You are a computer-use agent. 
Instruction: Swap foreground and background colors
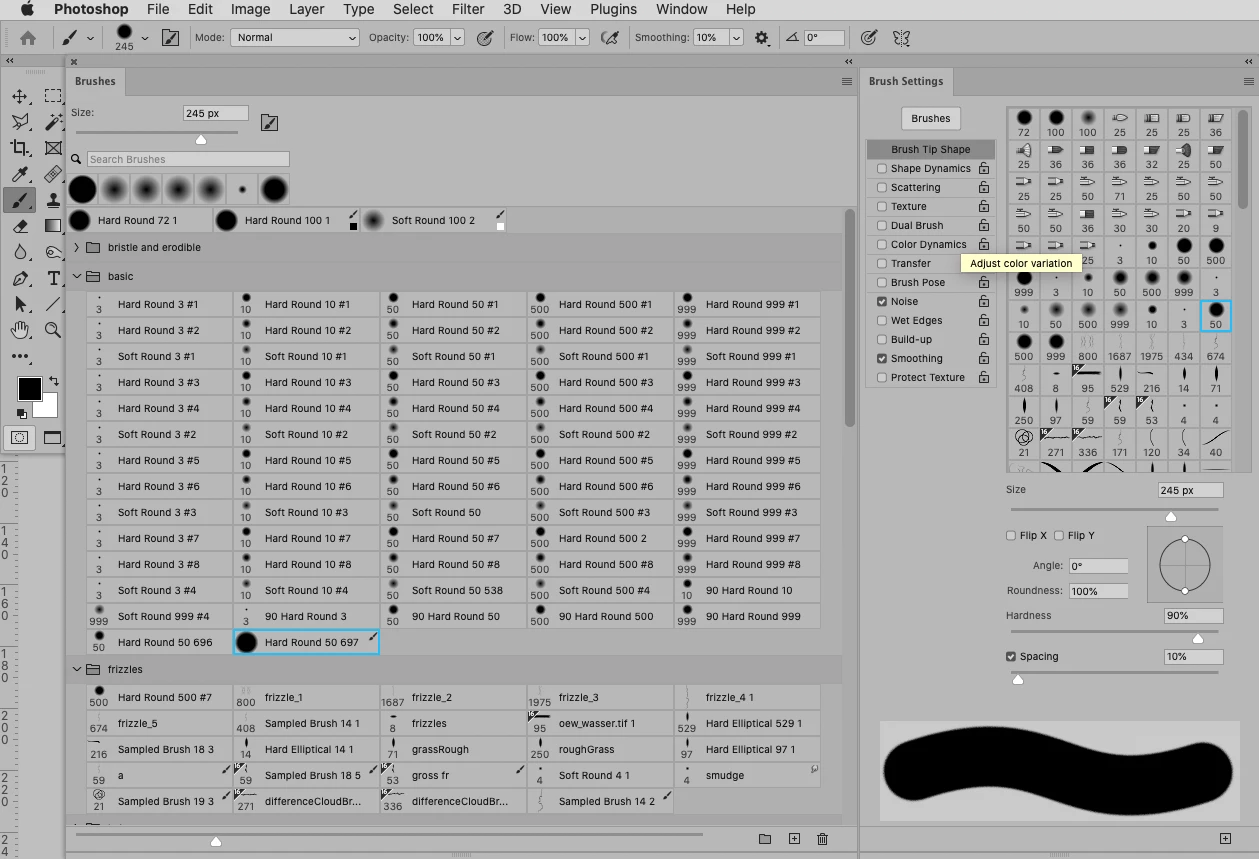53,381
